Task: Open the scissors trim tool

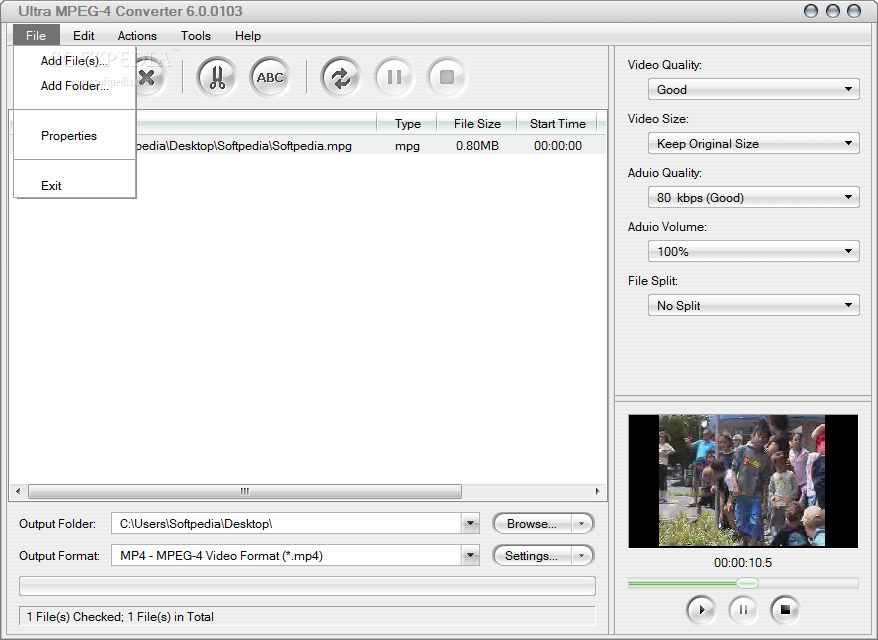Action: tap(217, 77)
